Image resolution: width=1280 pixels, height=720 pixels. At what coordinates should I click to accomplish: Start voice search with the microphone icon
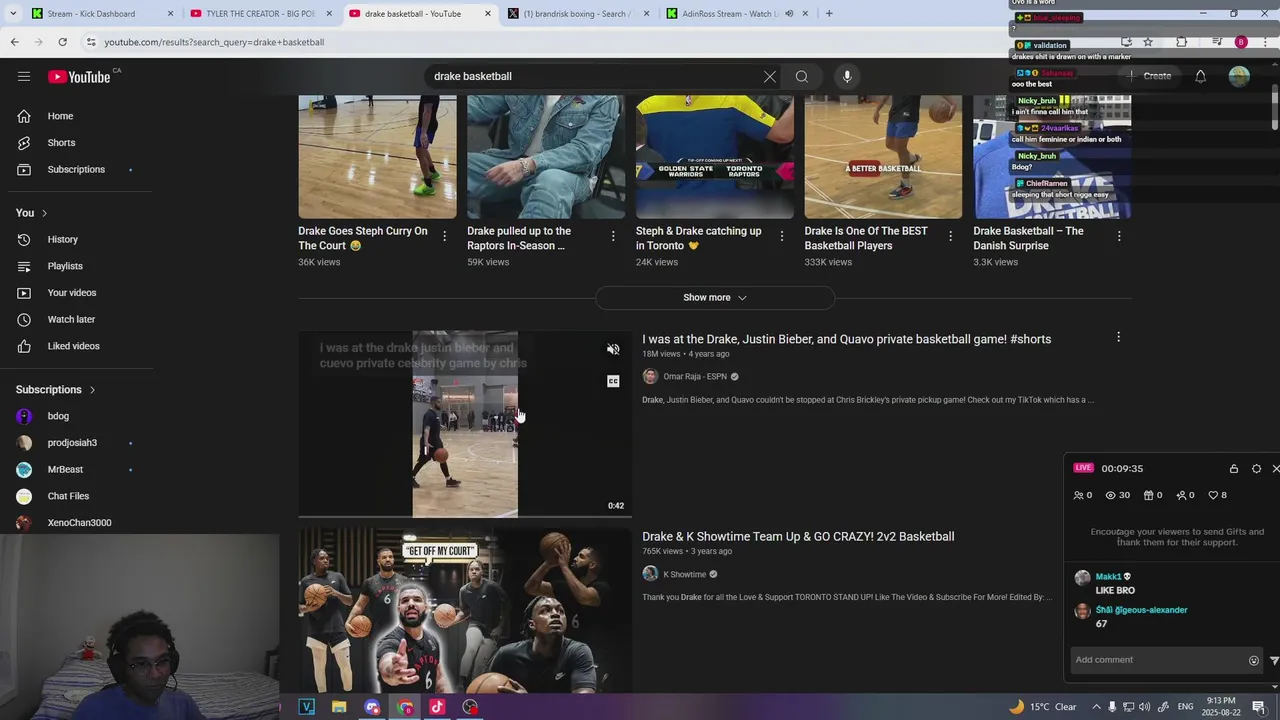[x=847, y=76]
